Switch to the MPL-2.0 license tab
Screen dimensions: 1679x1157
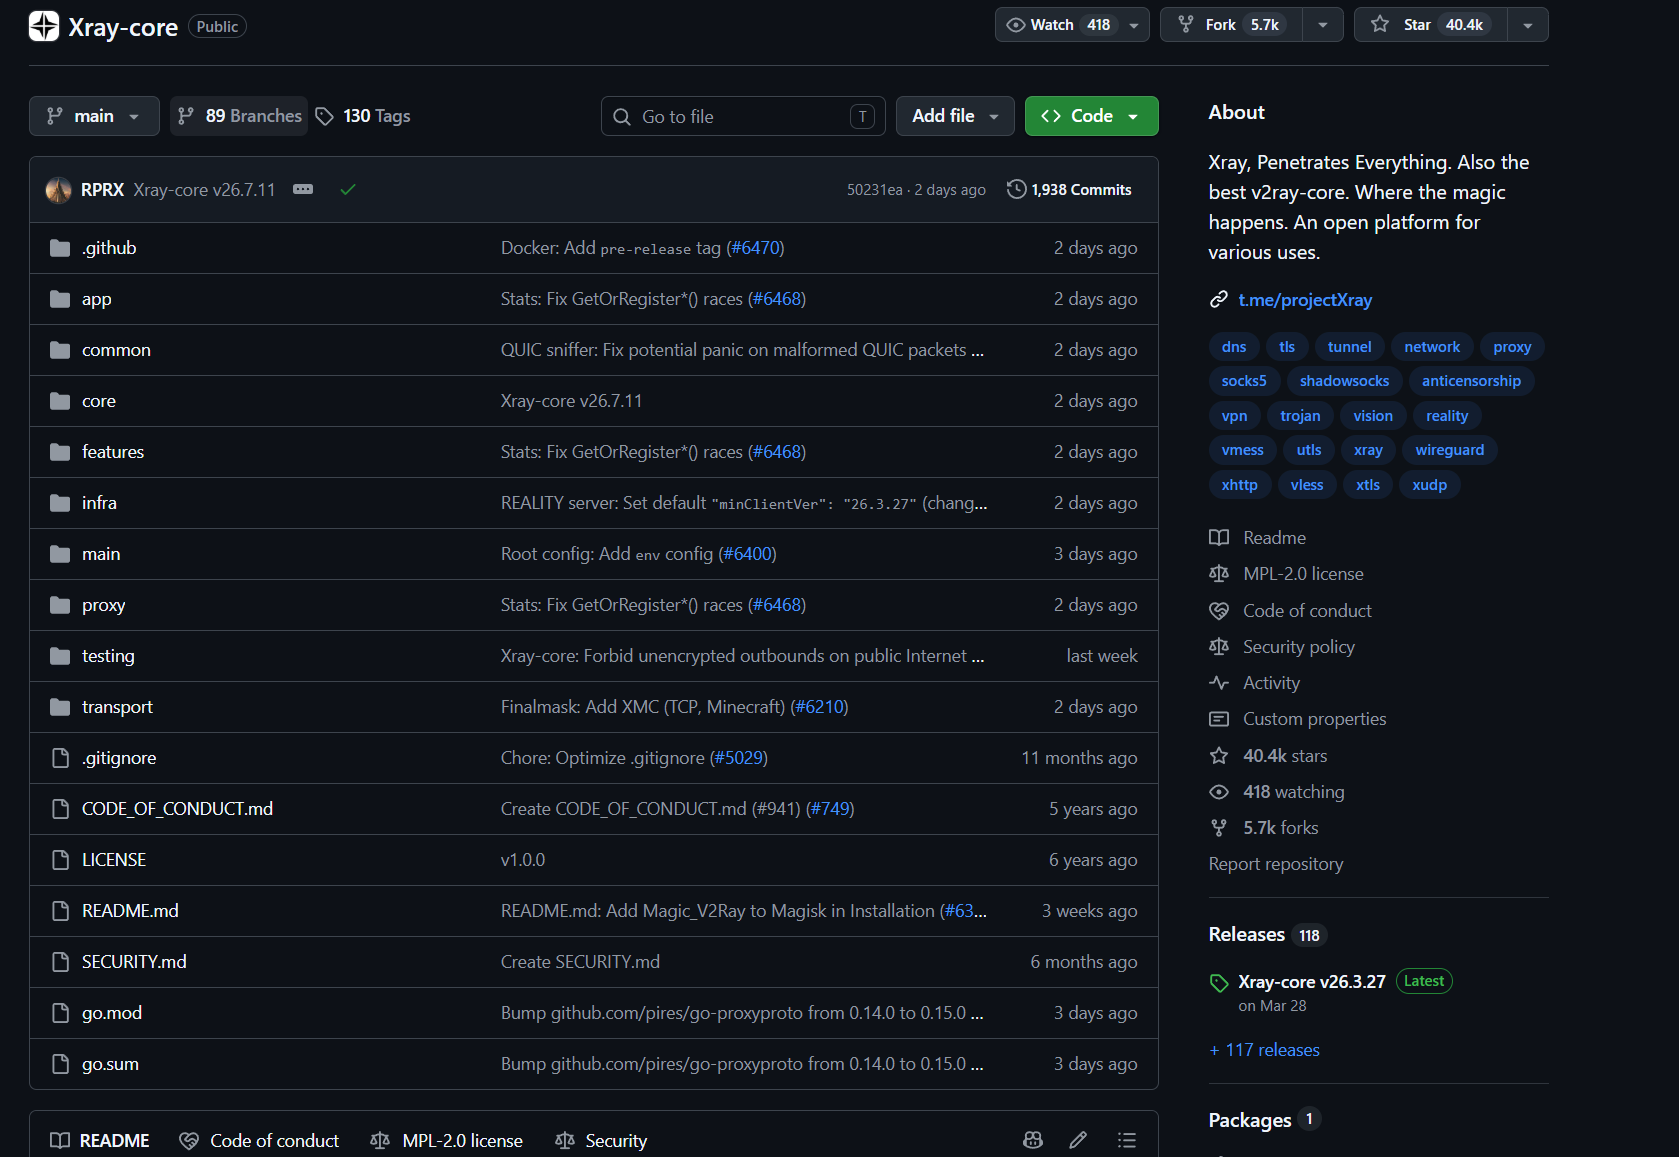pos(446,1140)
